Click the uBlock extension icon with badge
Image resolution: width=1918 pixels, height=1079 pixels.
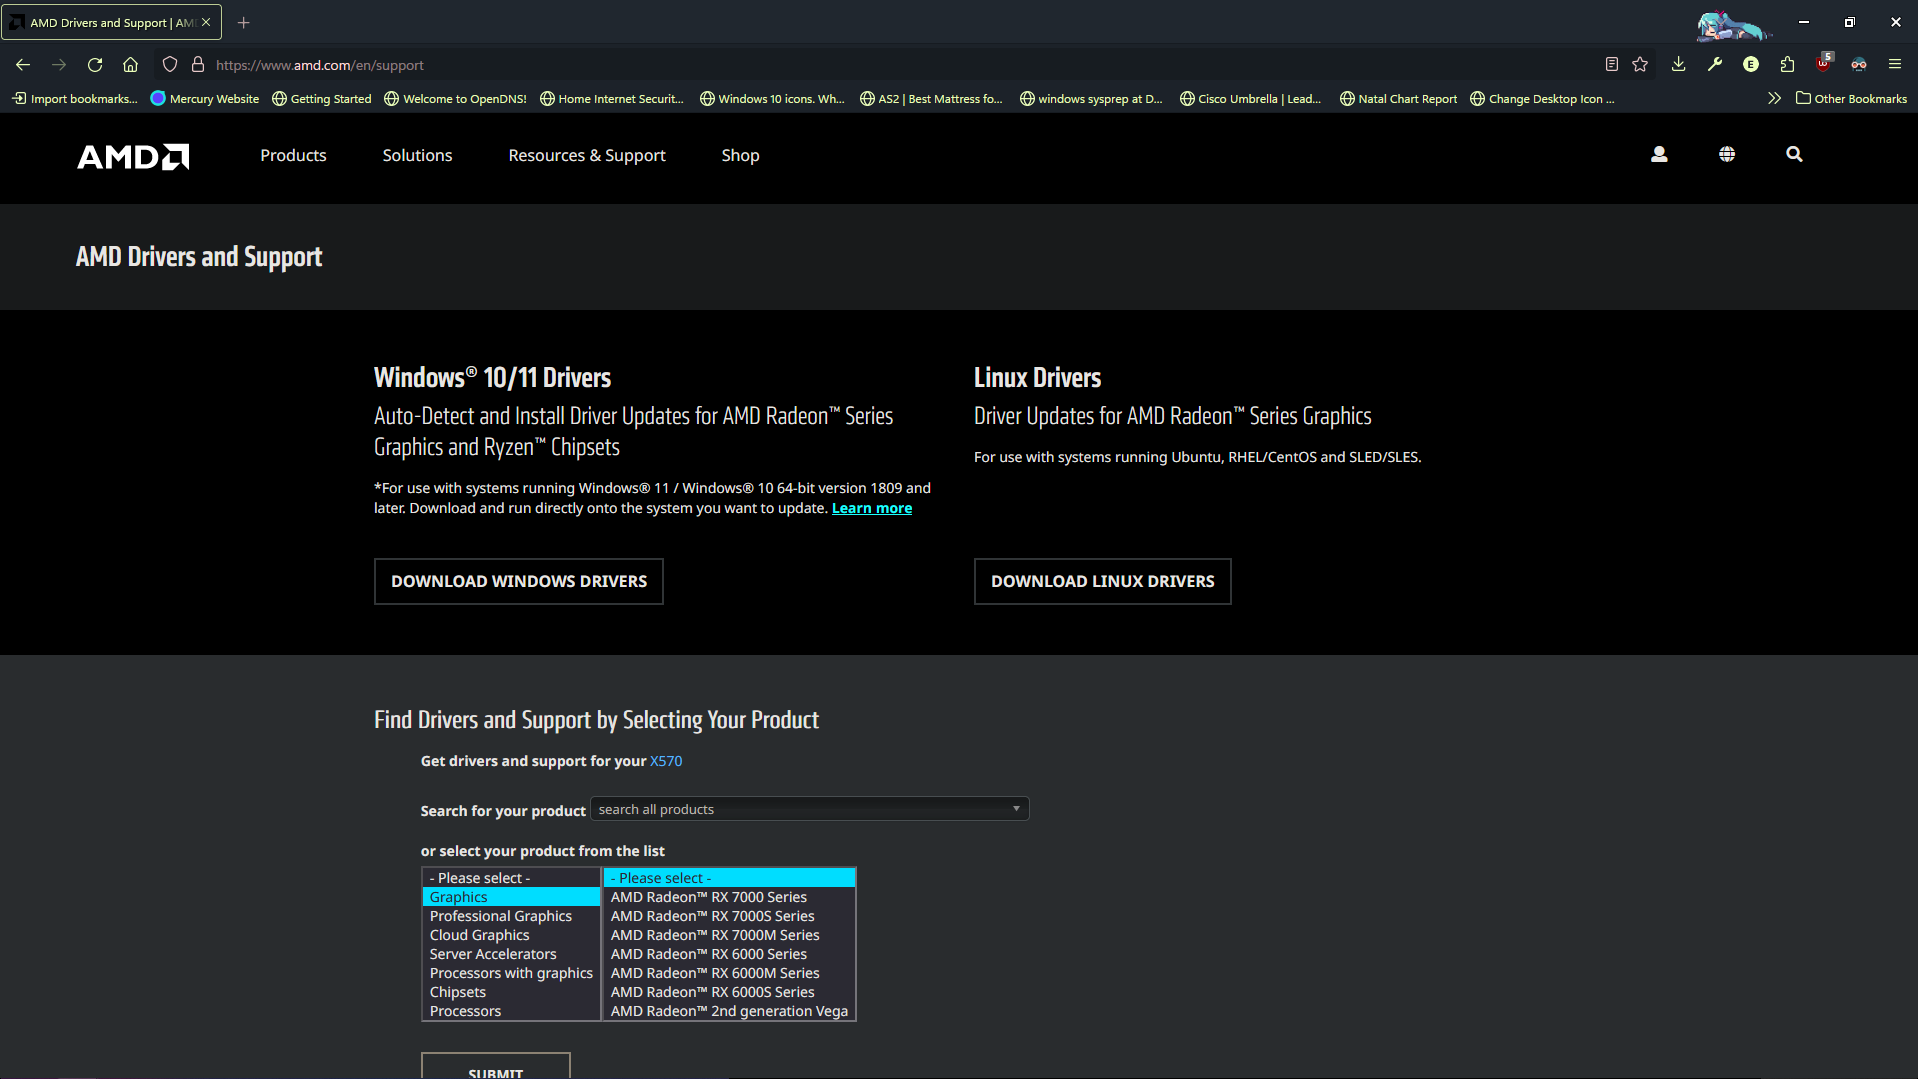(x=1824, y=63)
